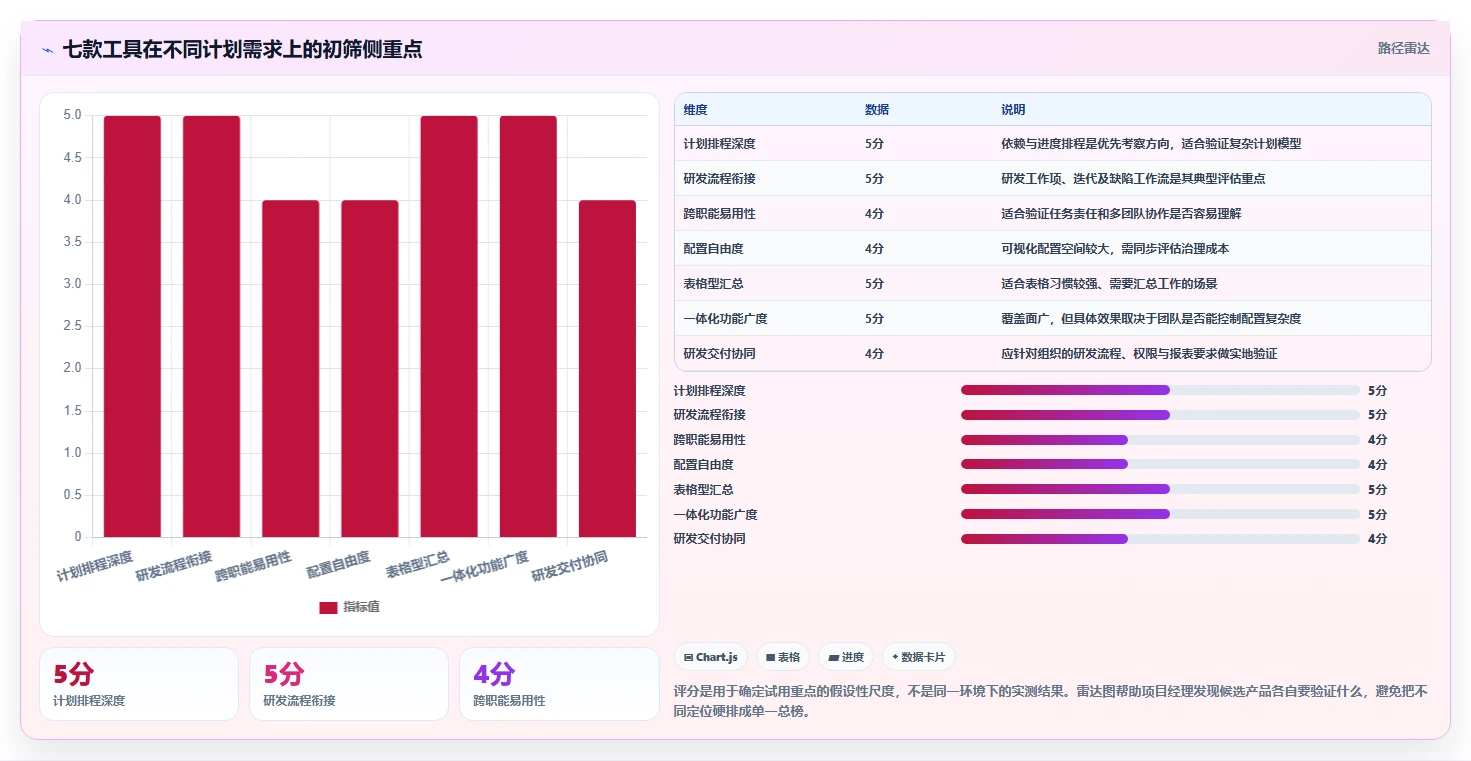The height and width of the screenshot is (761, 1471).
Task: Select the 数据卡片 chip
Action: (x=919, y=657)
